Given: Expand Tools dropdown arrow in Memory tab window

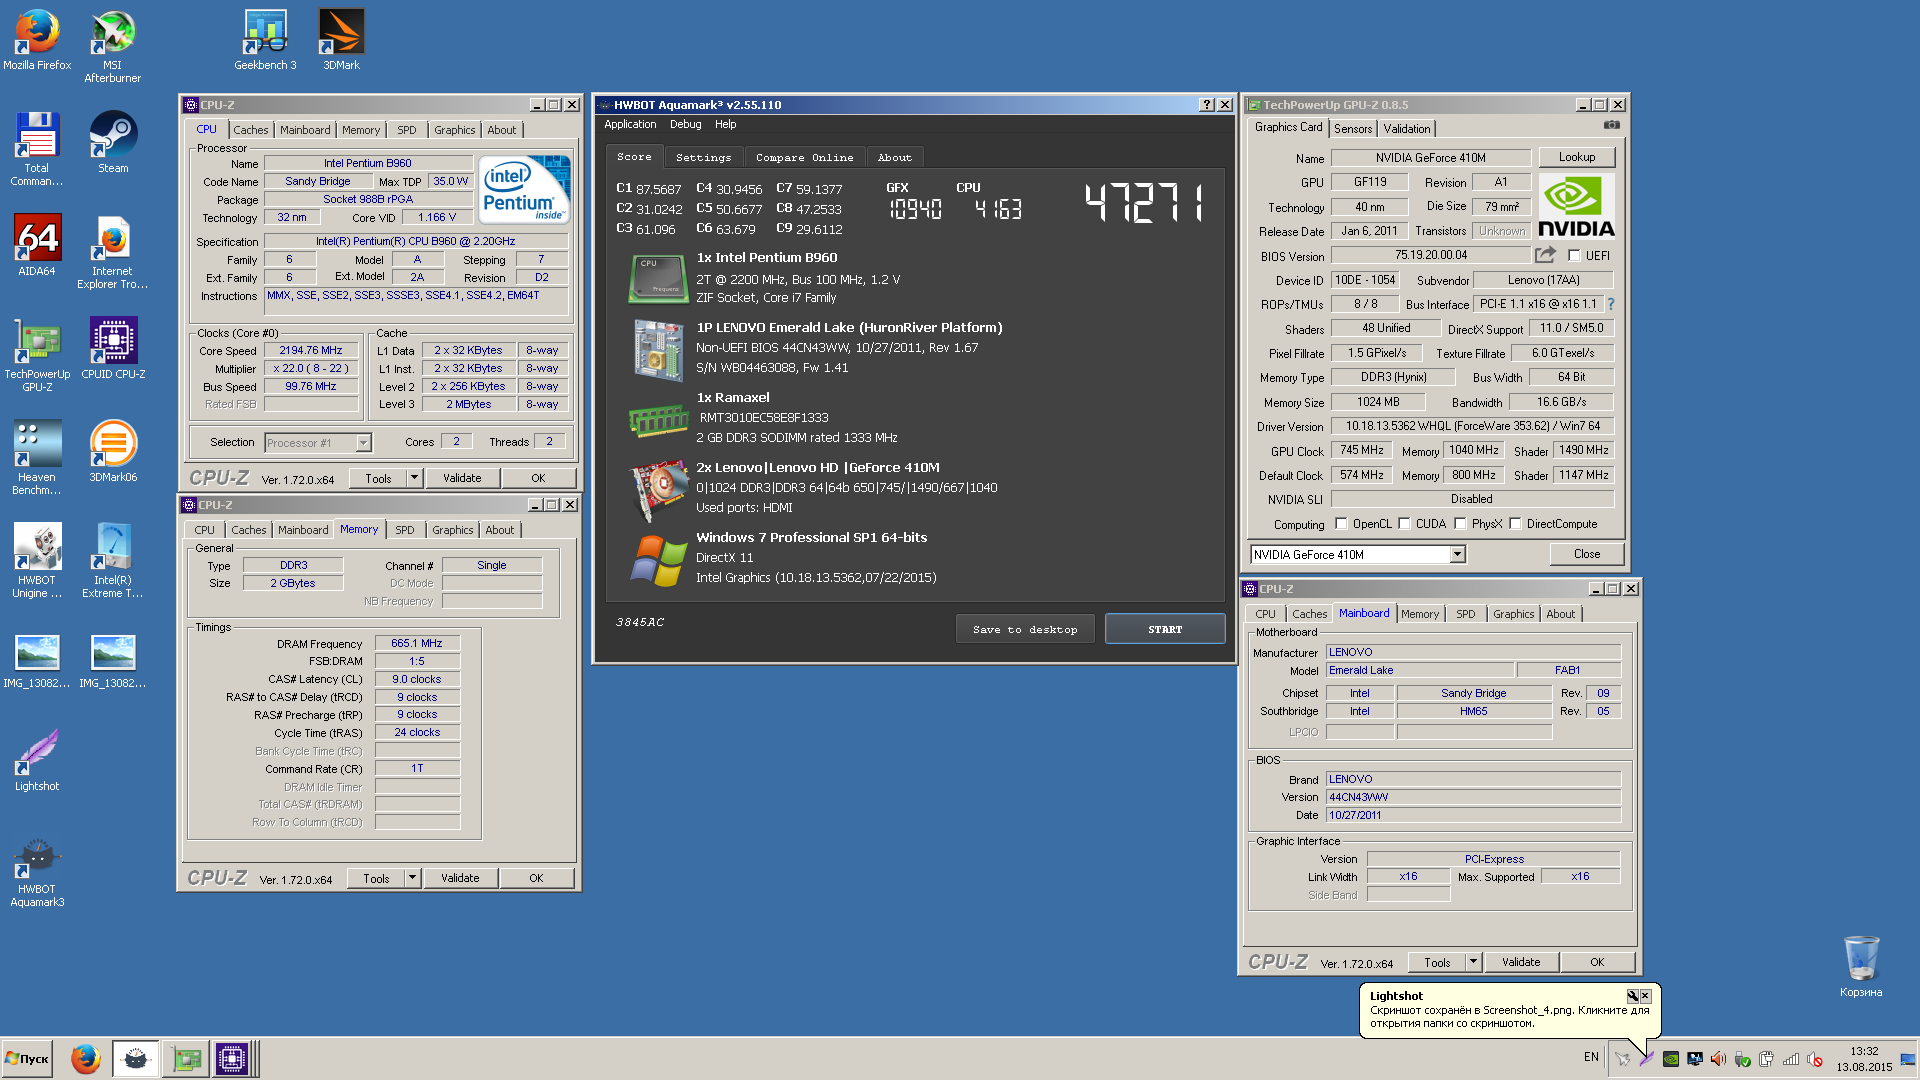Looking at the screenshot, I should pyautogui.click(x=412, y=878).
